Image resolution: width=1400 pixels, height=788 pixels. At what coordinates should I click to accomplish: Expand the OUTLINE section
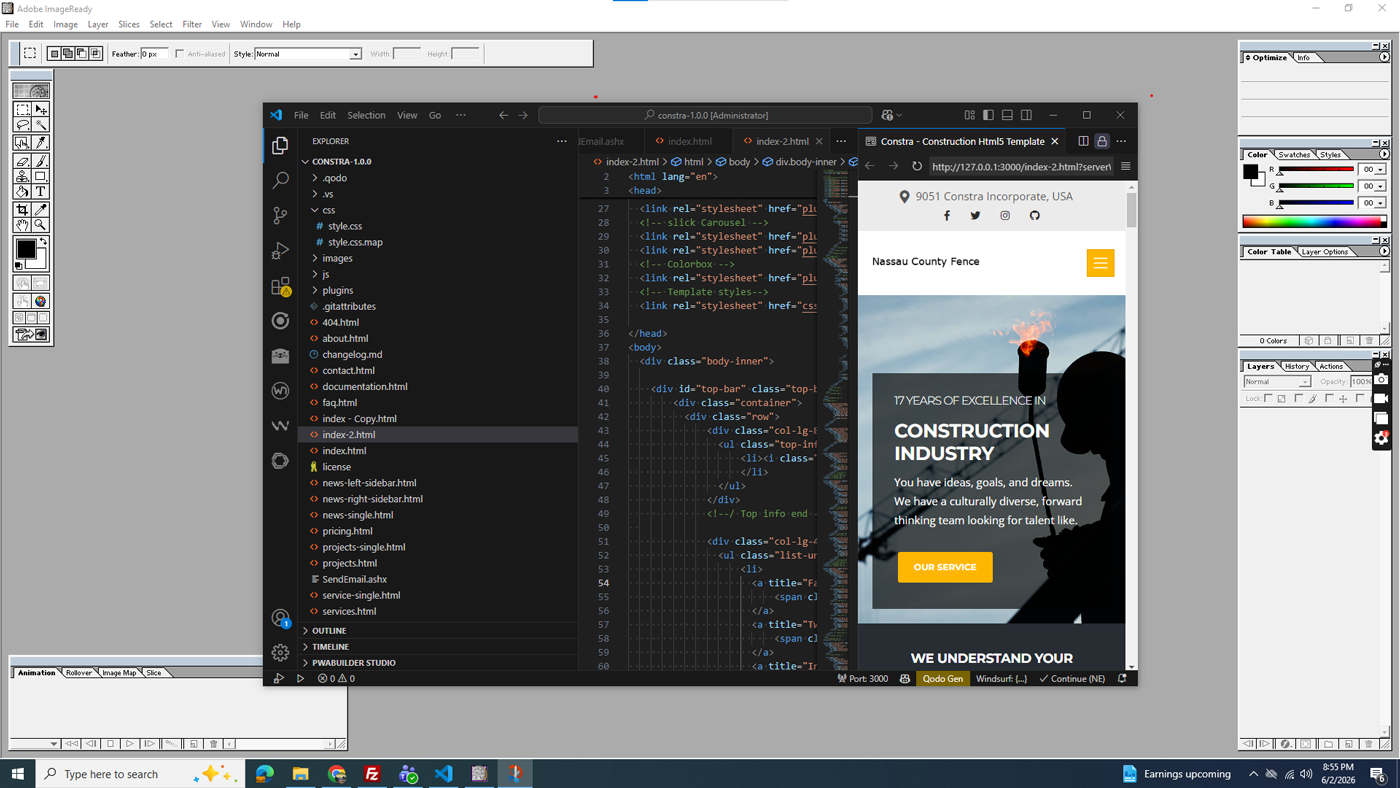[x=306, y=631]
